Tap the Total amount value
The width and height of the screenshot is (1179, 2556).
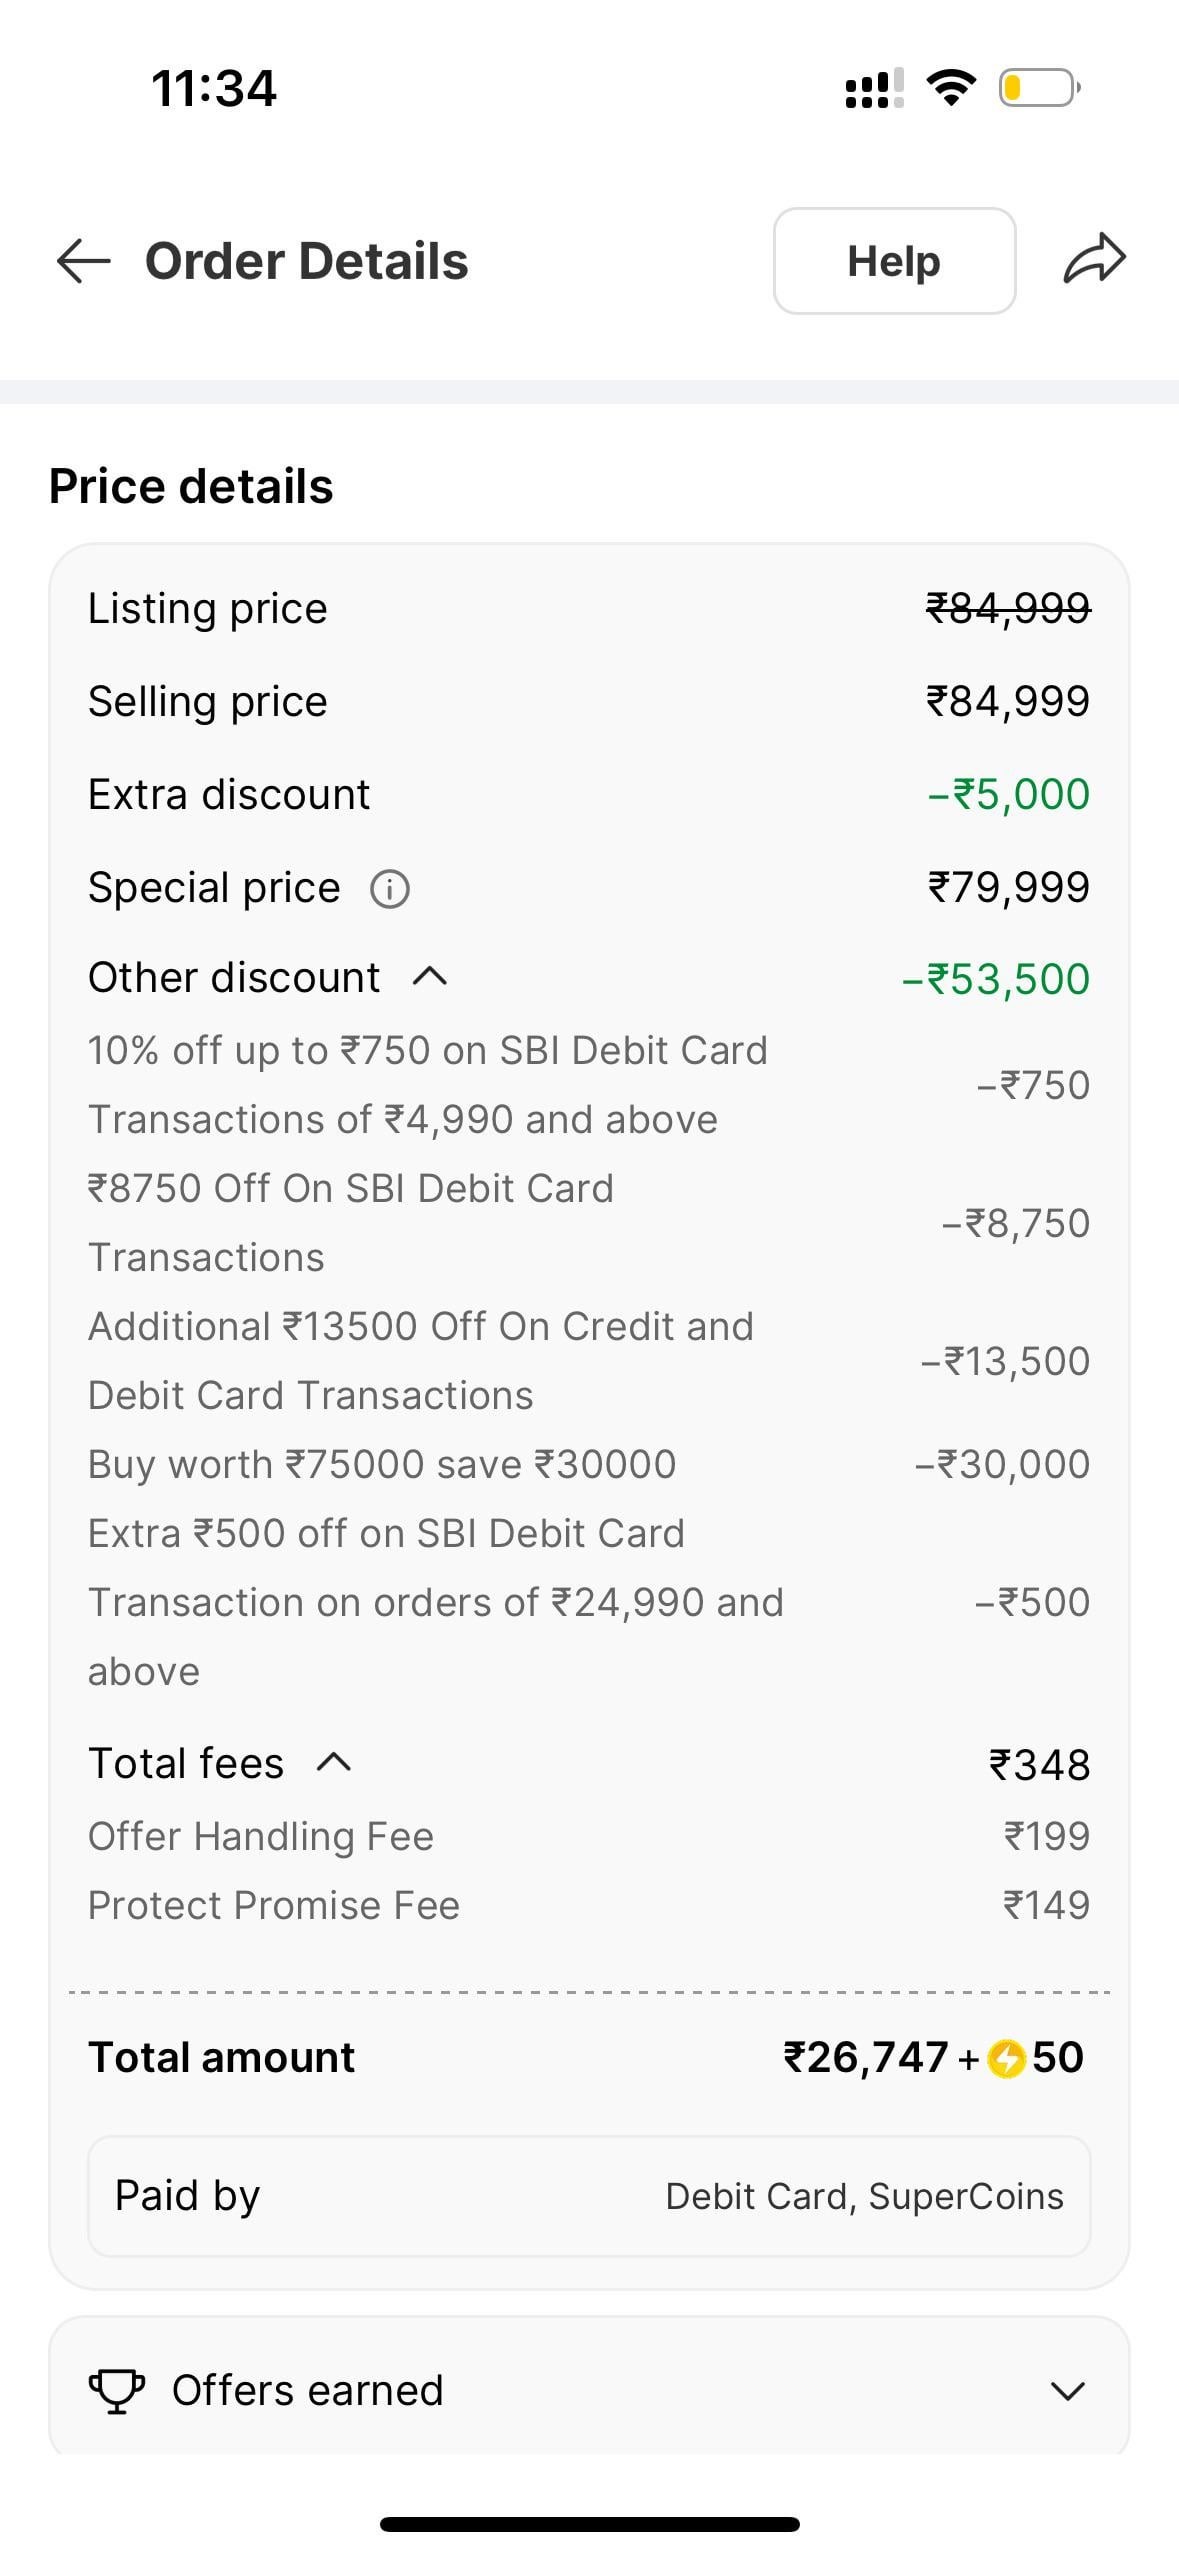click(933, 2058)
